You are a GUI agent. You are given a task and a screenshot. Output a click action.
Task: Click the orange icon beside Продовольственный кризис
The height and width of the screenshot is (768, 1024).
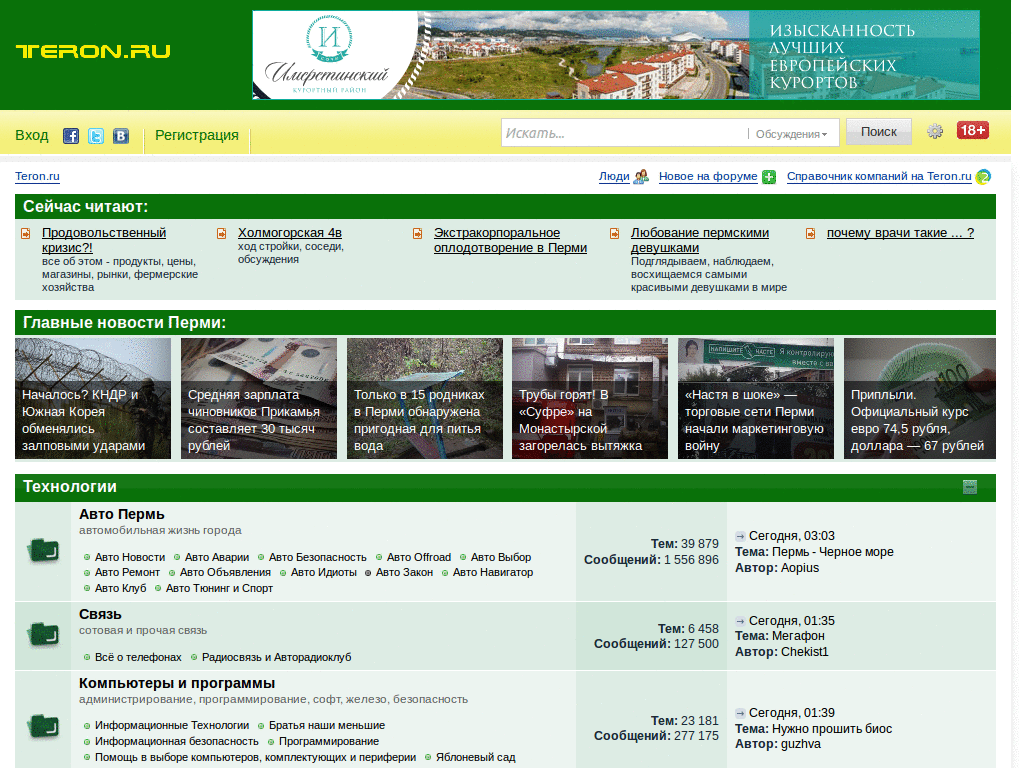pos(25,233)
